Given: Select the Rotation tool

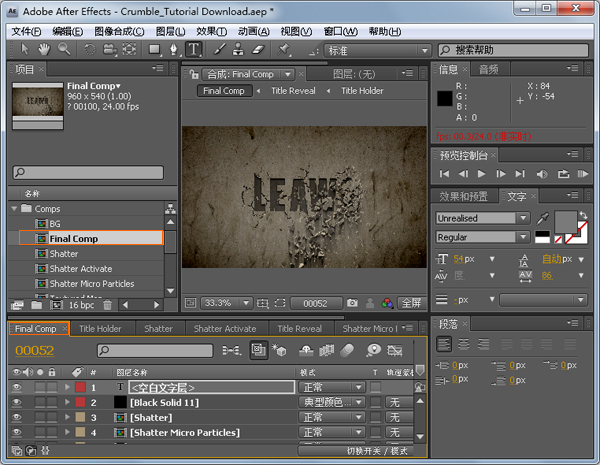Looking at the screenshot, I should tap(90, 49).
